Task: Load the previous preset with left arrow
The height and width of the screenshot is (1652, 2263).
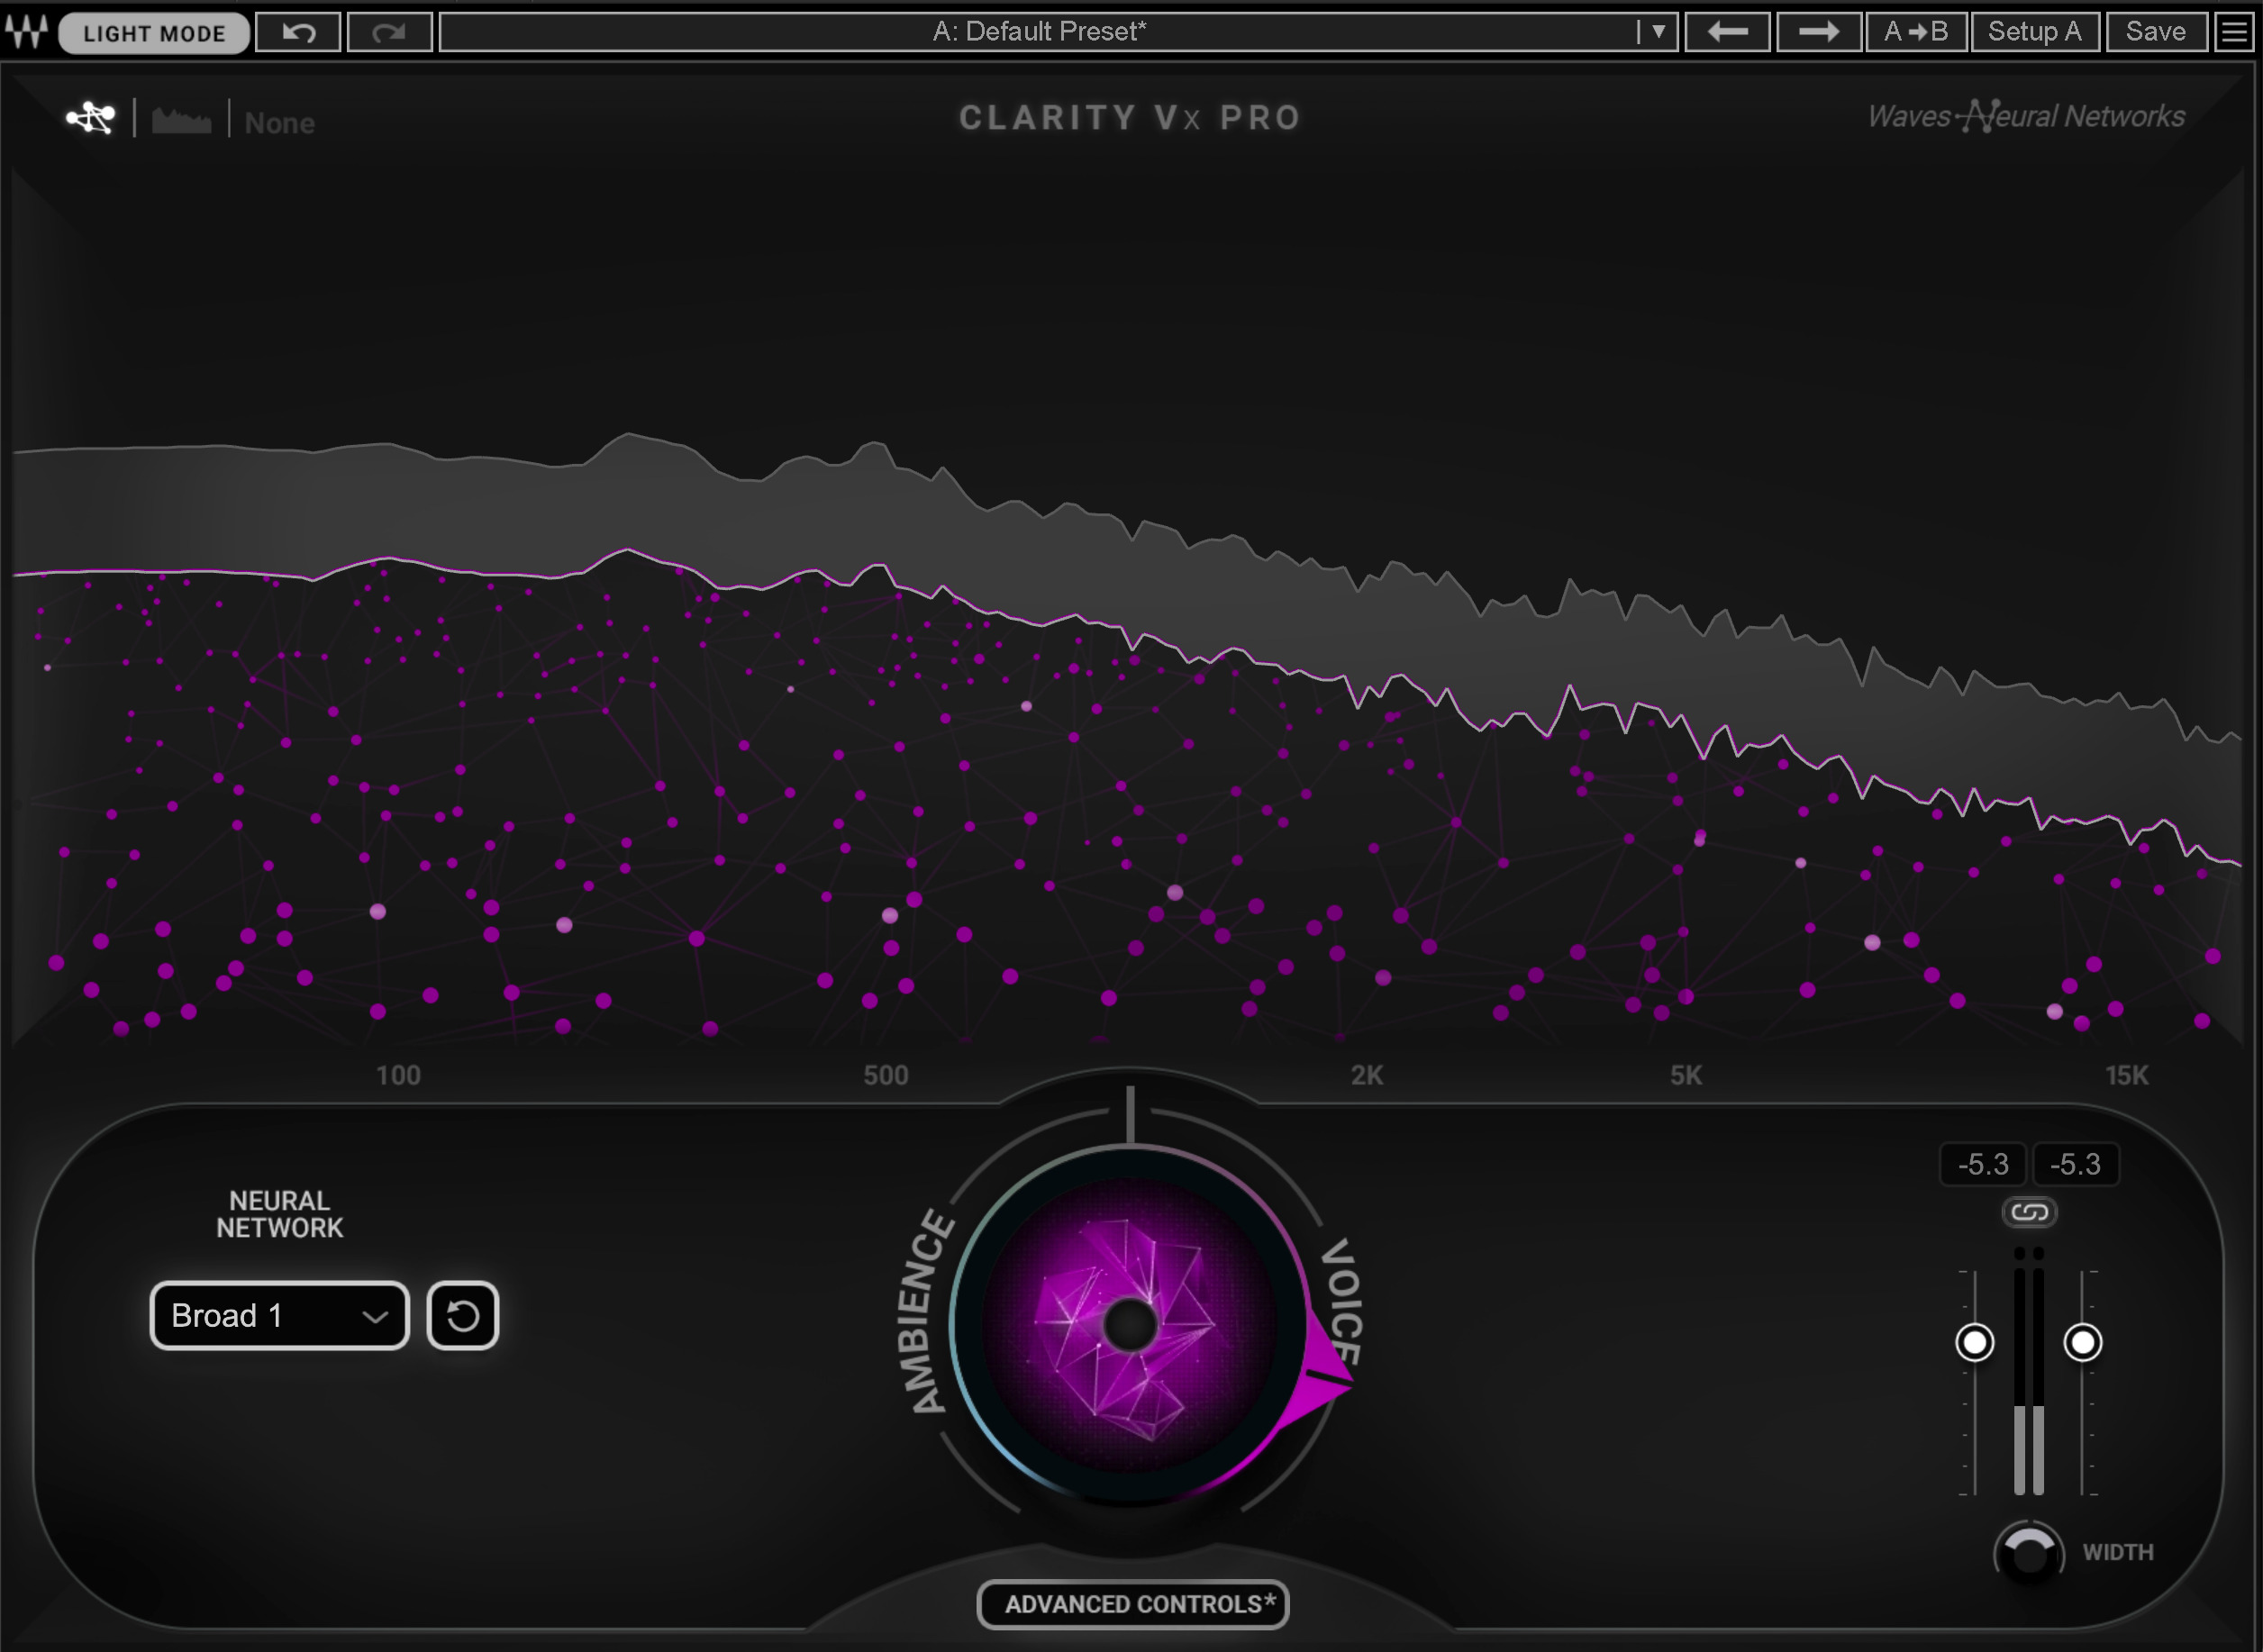Action: point(1727,32)
